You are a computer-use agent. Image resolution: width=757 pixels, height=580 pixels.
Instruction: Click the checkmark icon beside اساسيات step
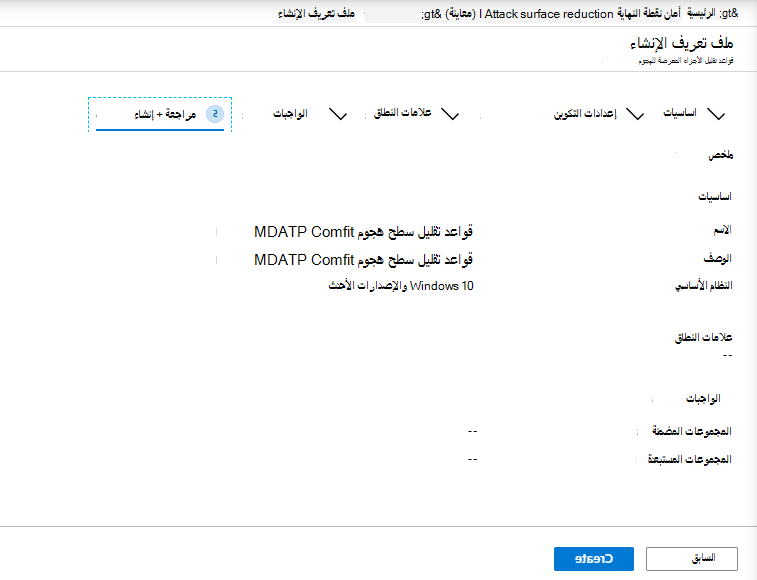point(716,115)
